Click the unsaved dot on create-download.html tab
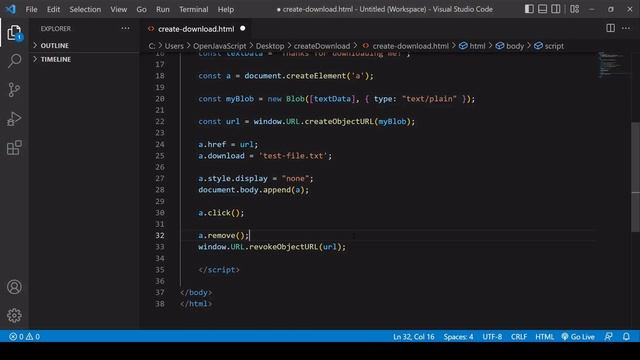 coord(243,29)
